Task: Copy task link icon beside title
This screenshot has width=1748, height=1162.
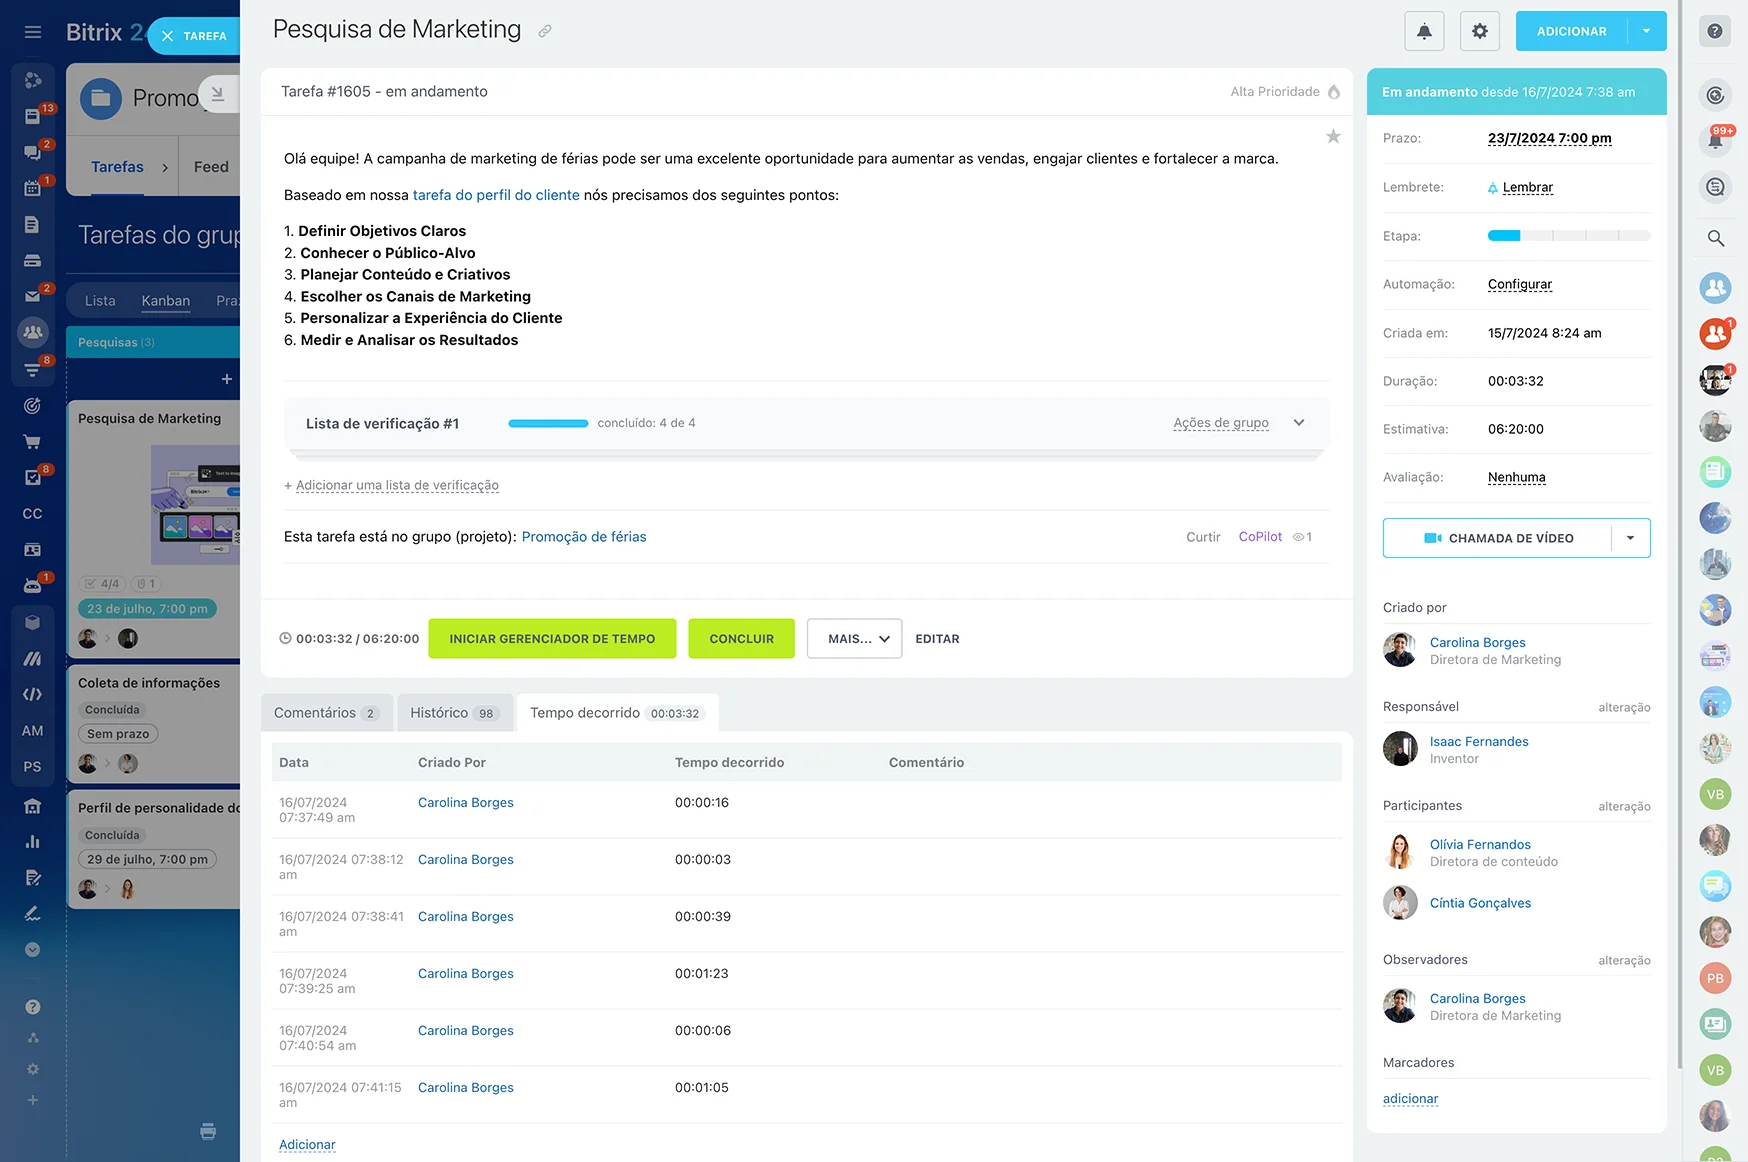Action: 545,31
